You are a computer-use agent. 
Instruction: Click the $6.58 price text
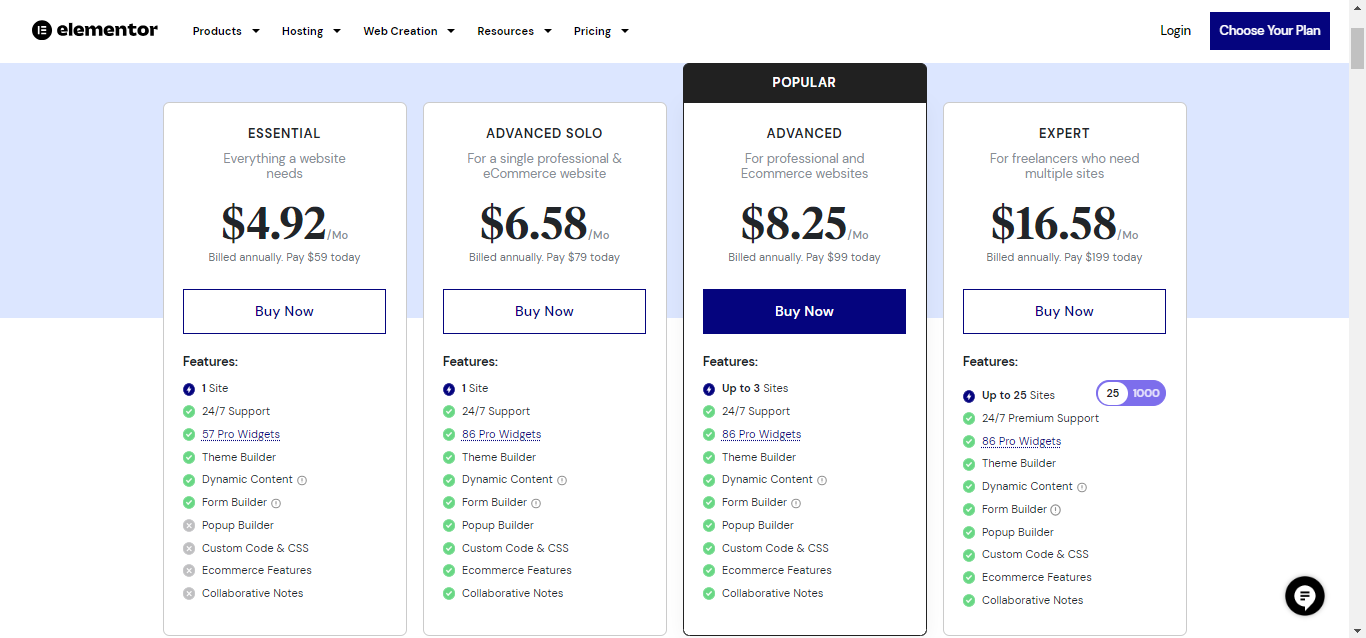533,223
